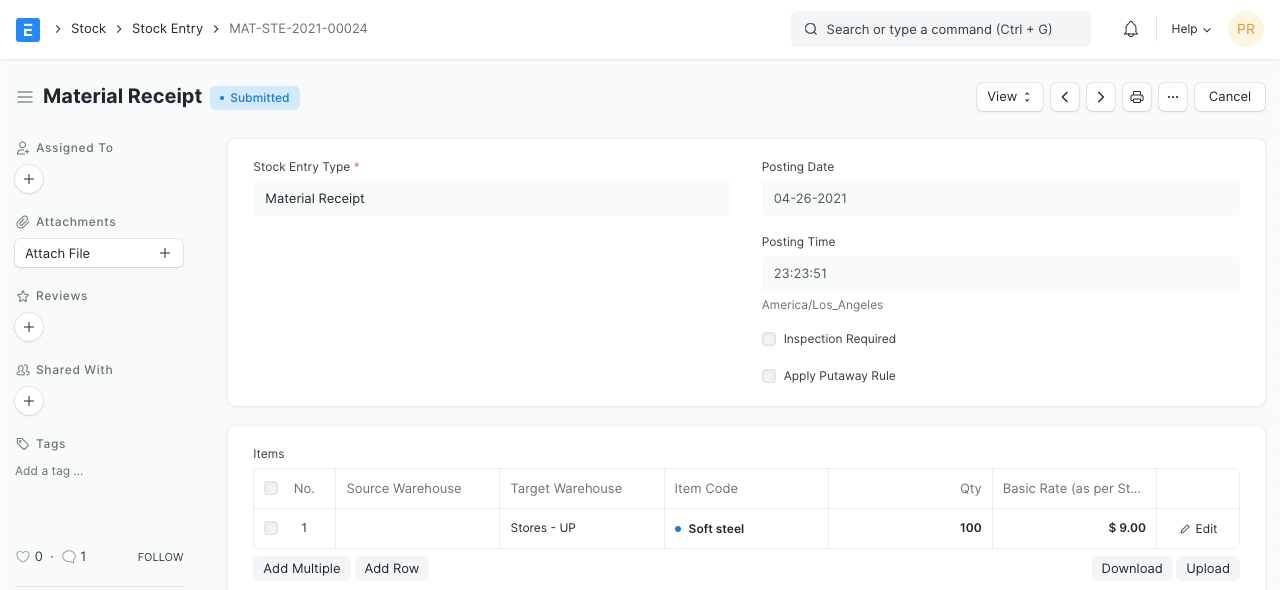Click the search command bar
Image resolution: width=1280 pixels, height=590 pixels.
(x=940, y=29)
